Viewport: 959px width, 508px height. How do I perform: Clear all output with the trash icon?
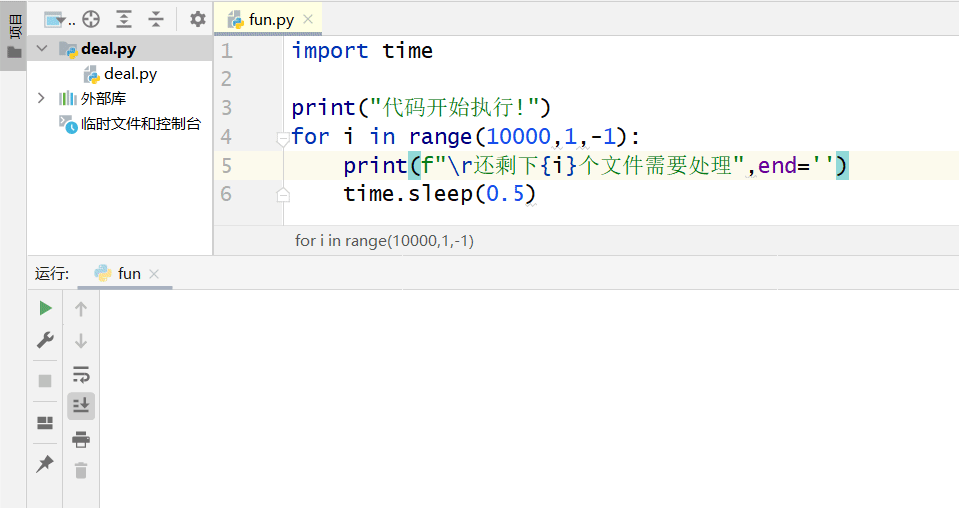coord(81,470)
